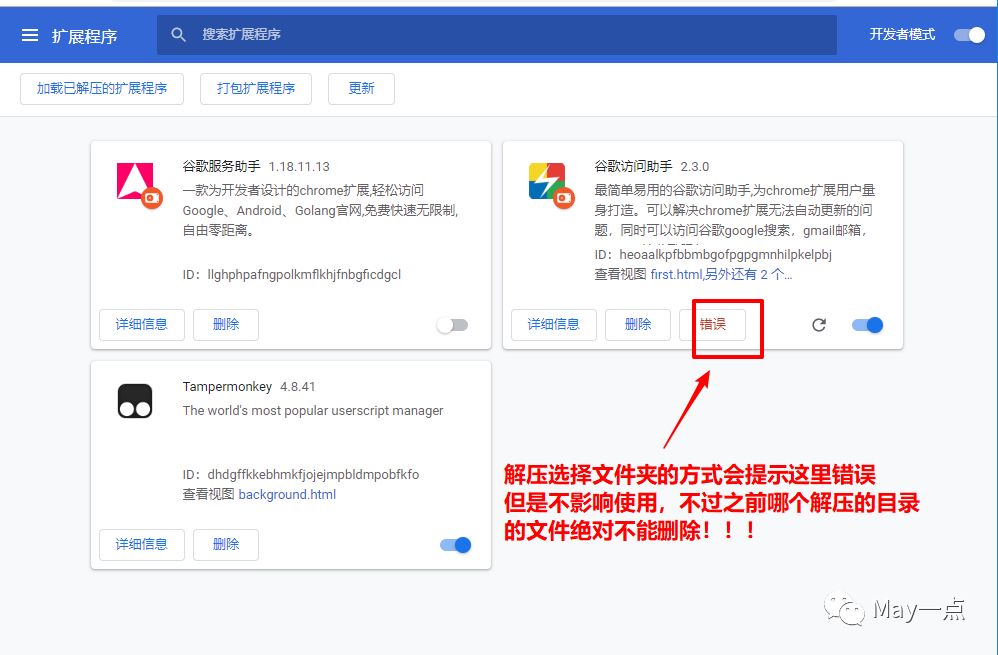The width and height of the screenshot is (998, 655).
Task: Enable the 谷歌服务助手 extension switch
Action: 453,325
